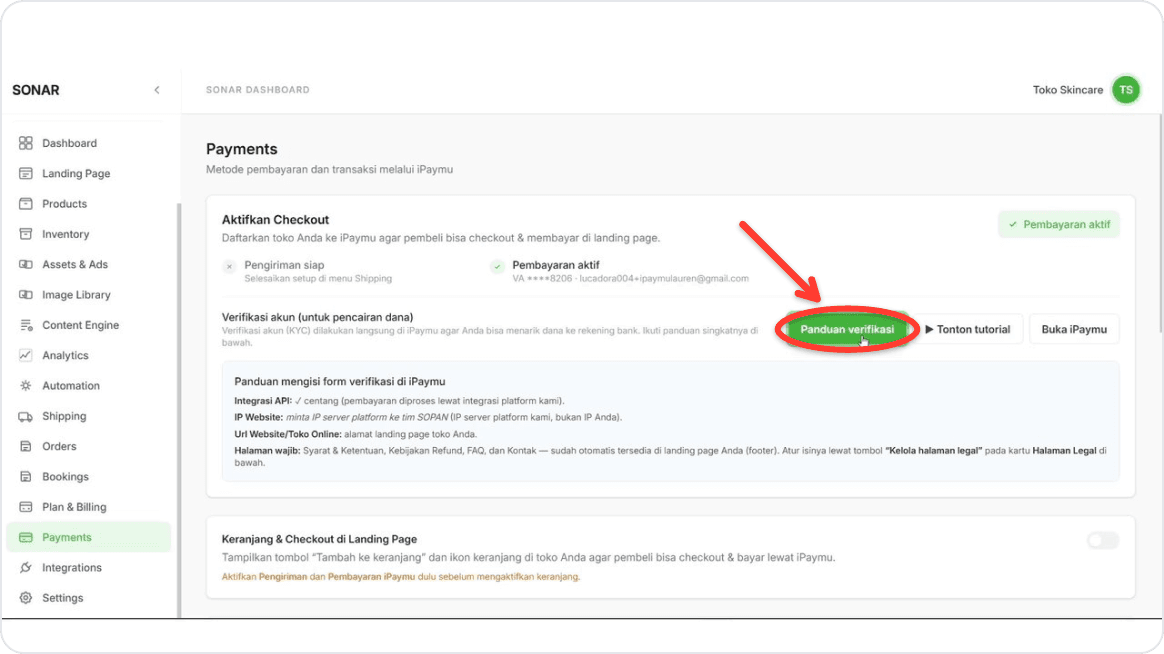The width and height of the screenshot is (1164, 654).
Task: Click the Integrasi API guide line
Action: pyautogui.click(x=399, y=401)
